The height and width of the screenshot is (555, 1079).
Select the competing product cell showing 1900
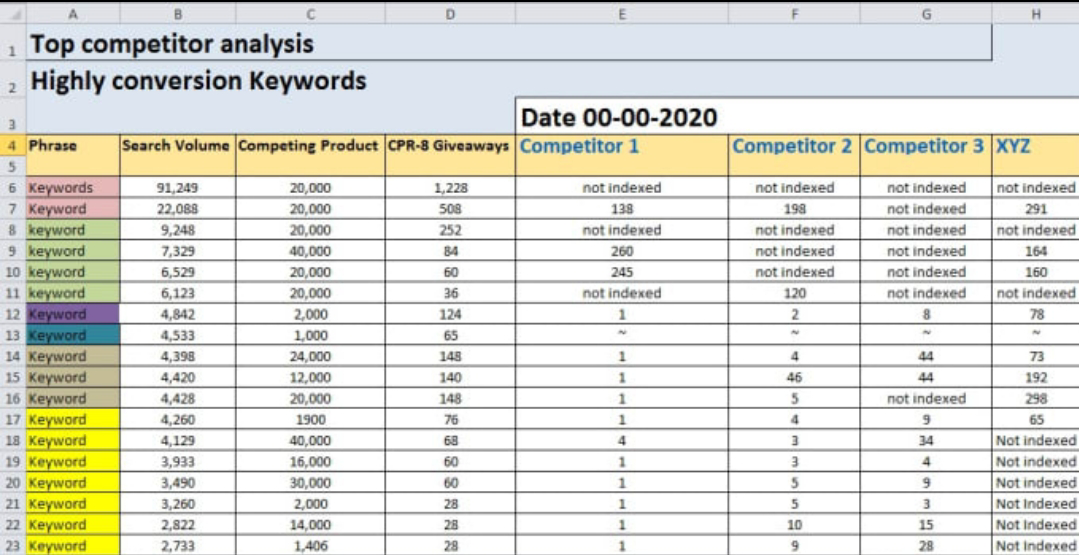pos(311,419)
